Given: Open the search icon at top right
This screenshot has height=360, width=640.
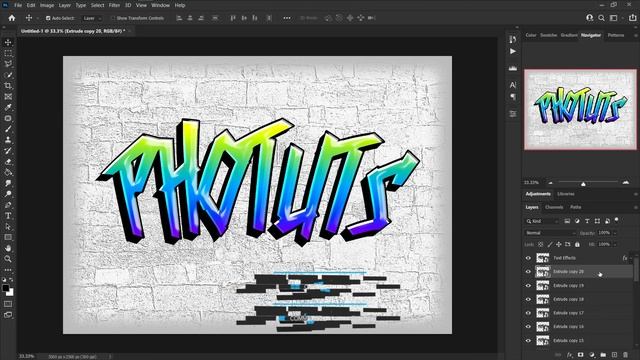Looking at the screenshot, I should pos(601,18).
